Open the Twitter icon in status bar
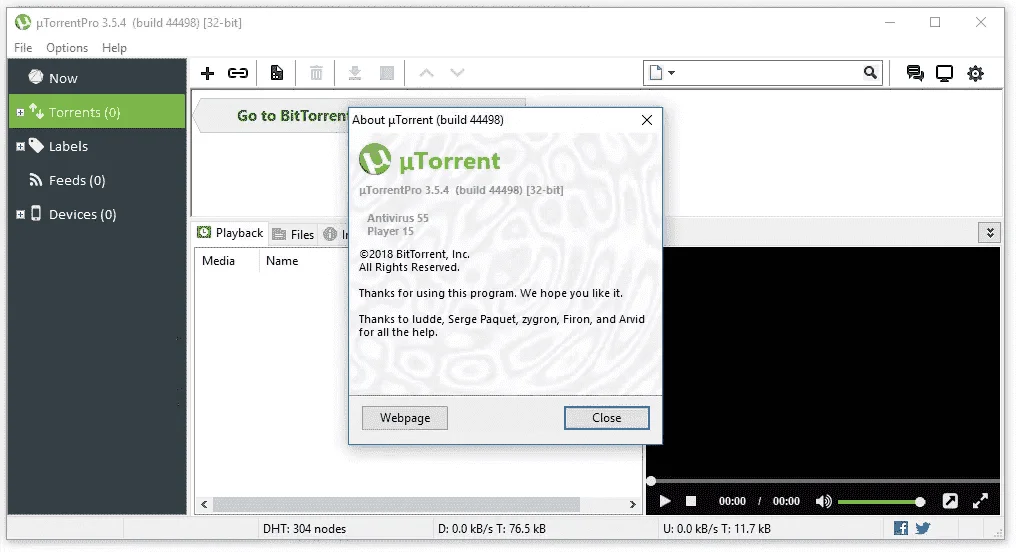The image size is (1016, 552). pos(923,528)
